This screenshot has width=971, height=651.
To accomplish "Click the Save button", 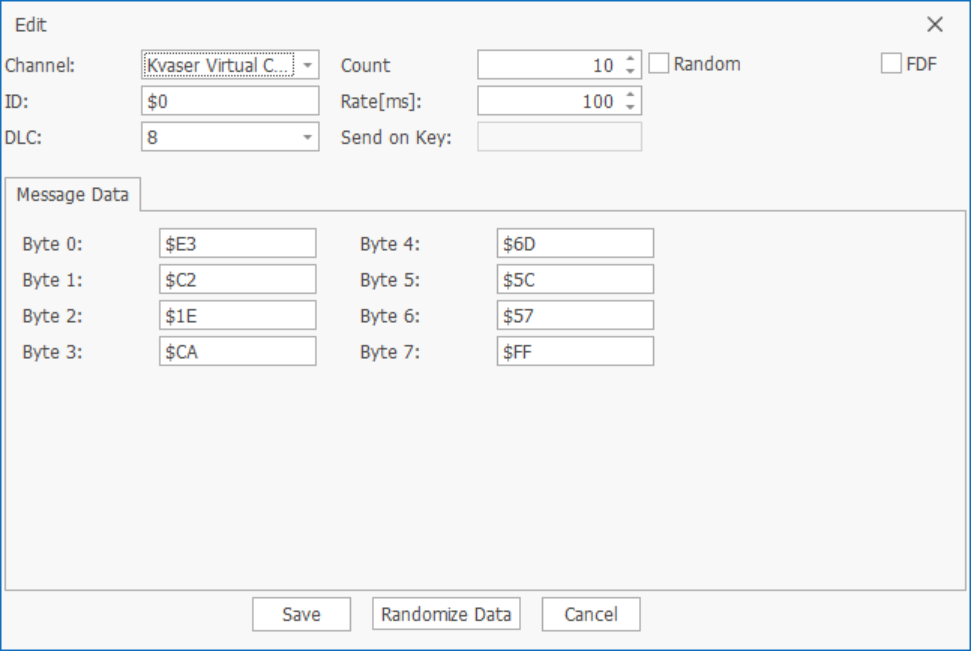I will [301, 614].
